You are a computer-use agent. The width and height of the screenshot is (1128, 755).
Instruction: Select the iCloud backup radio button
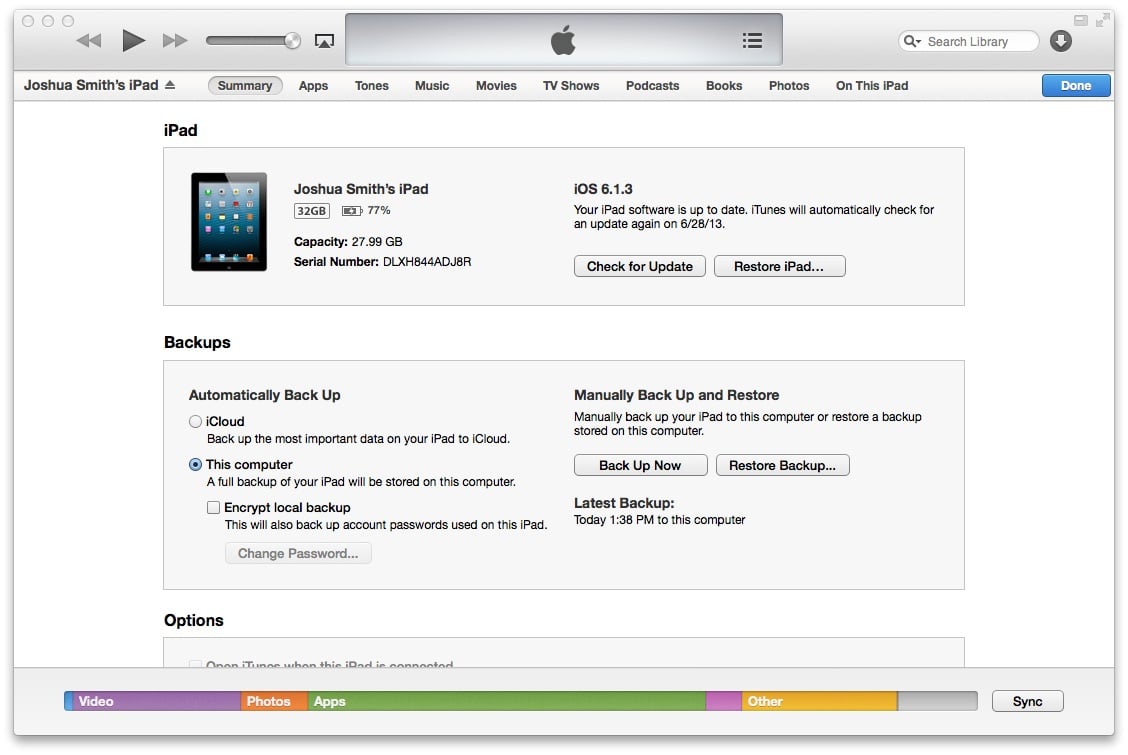[x=195, y=421]
